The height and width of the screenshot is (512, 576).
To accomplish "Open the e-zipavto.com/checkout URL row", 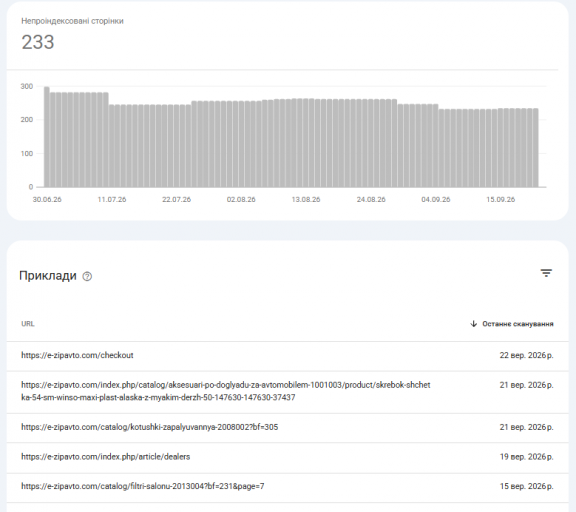I will point(287,356).
